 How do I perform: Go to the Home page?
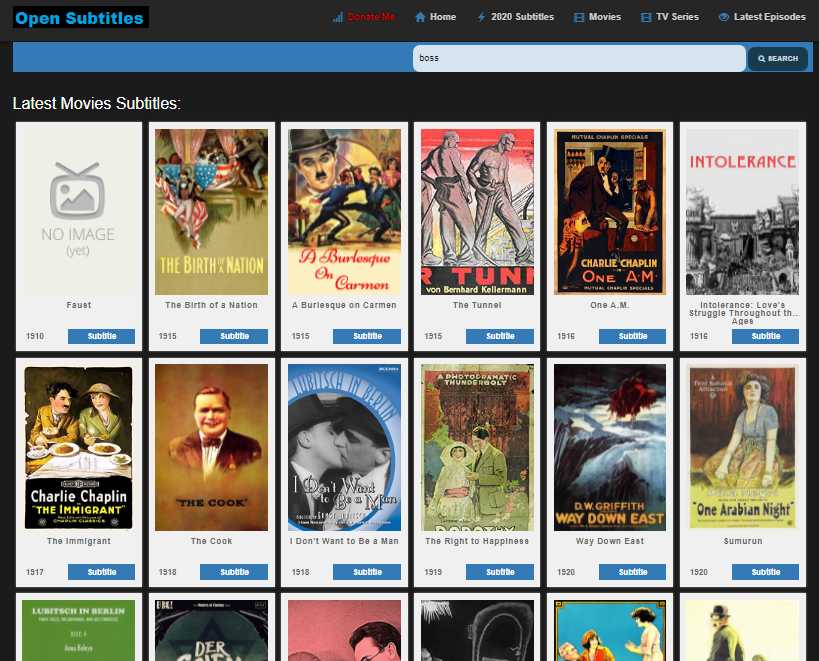[x=443, y=17]
